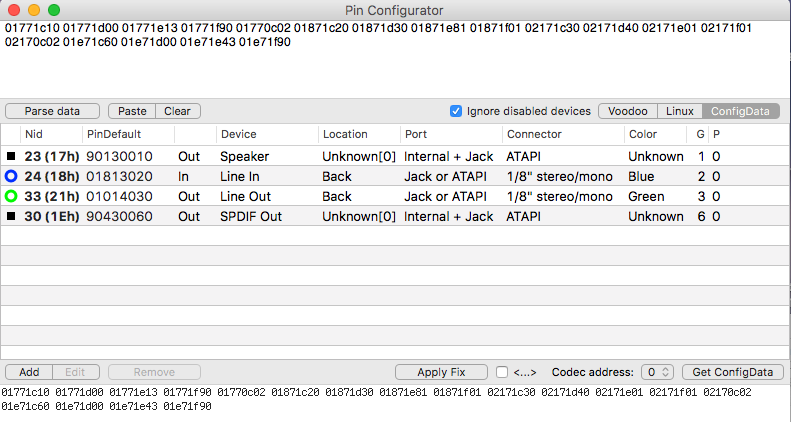Image resolution: width=791 pixels, height=422 pixels.
Task: Click the Get ConfigData button
Action: (x=732, y=372)
